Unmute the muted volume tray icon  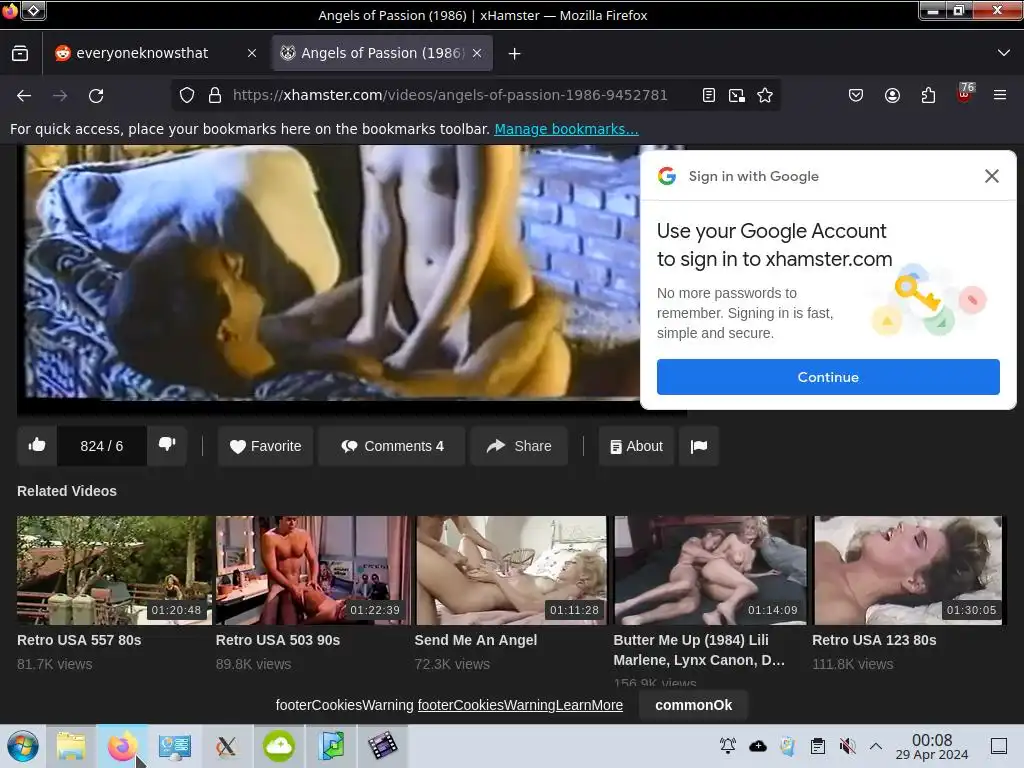pyautogui.click(x=848, y=746)
